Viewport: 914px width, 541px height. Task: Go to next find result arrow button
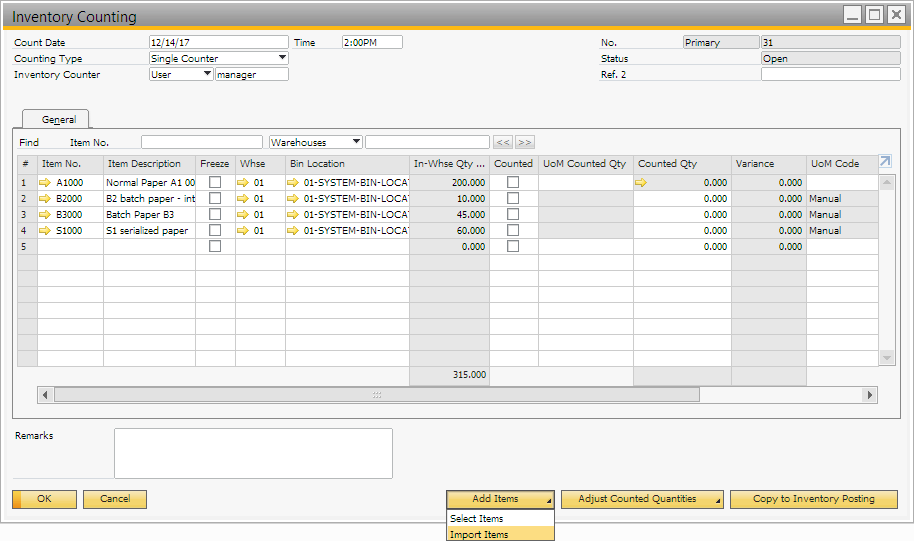pos(525,143)
